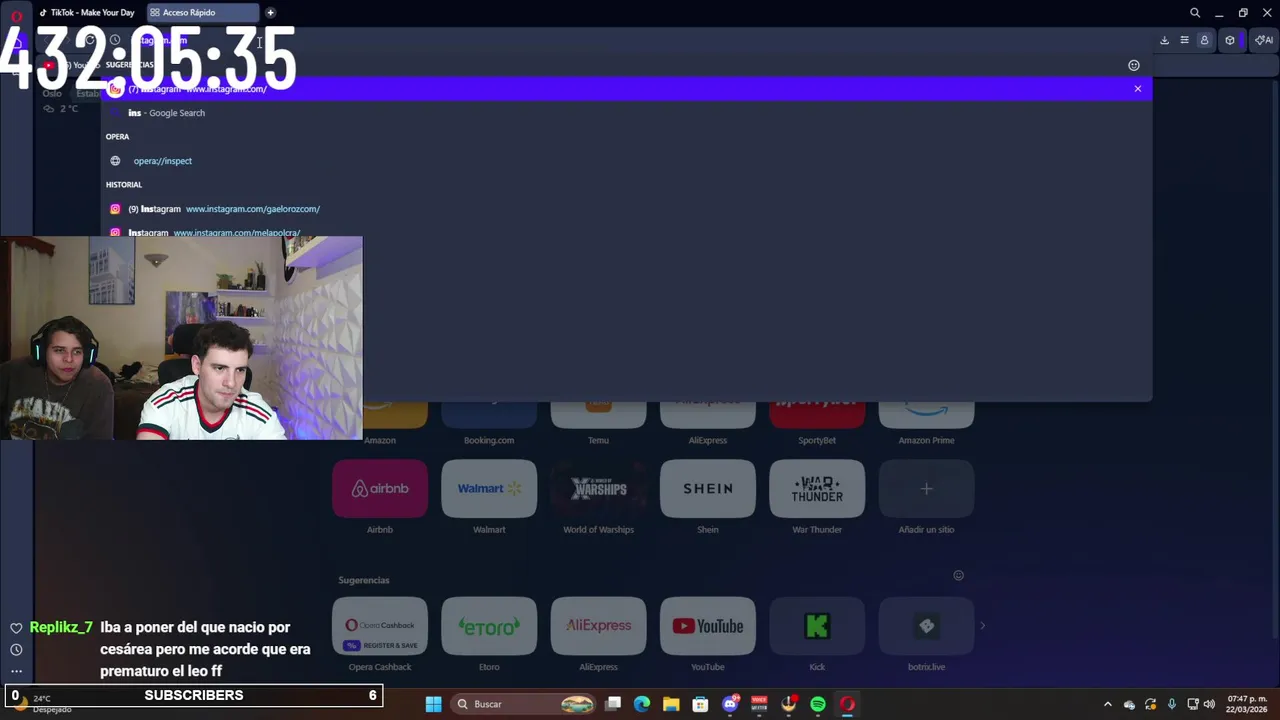Open Microsoft Store from the taskbar
This screenshot has width=1280, height=720.
tap(700, 704)
